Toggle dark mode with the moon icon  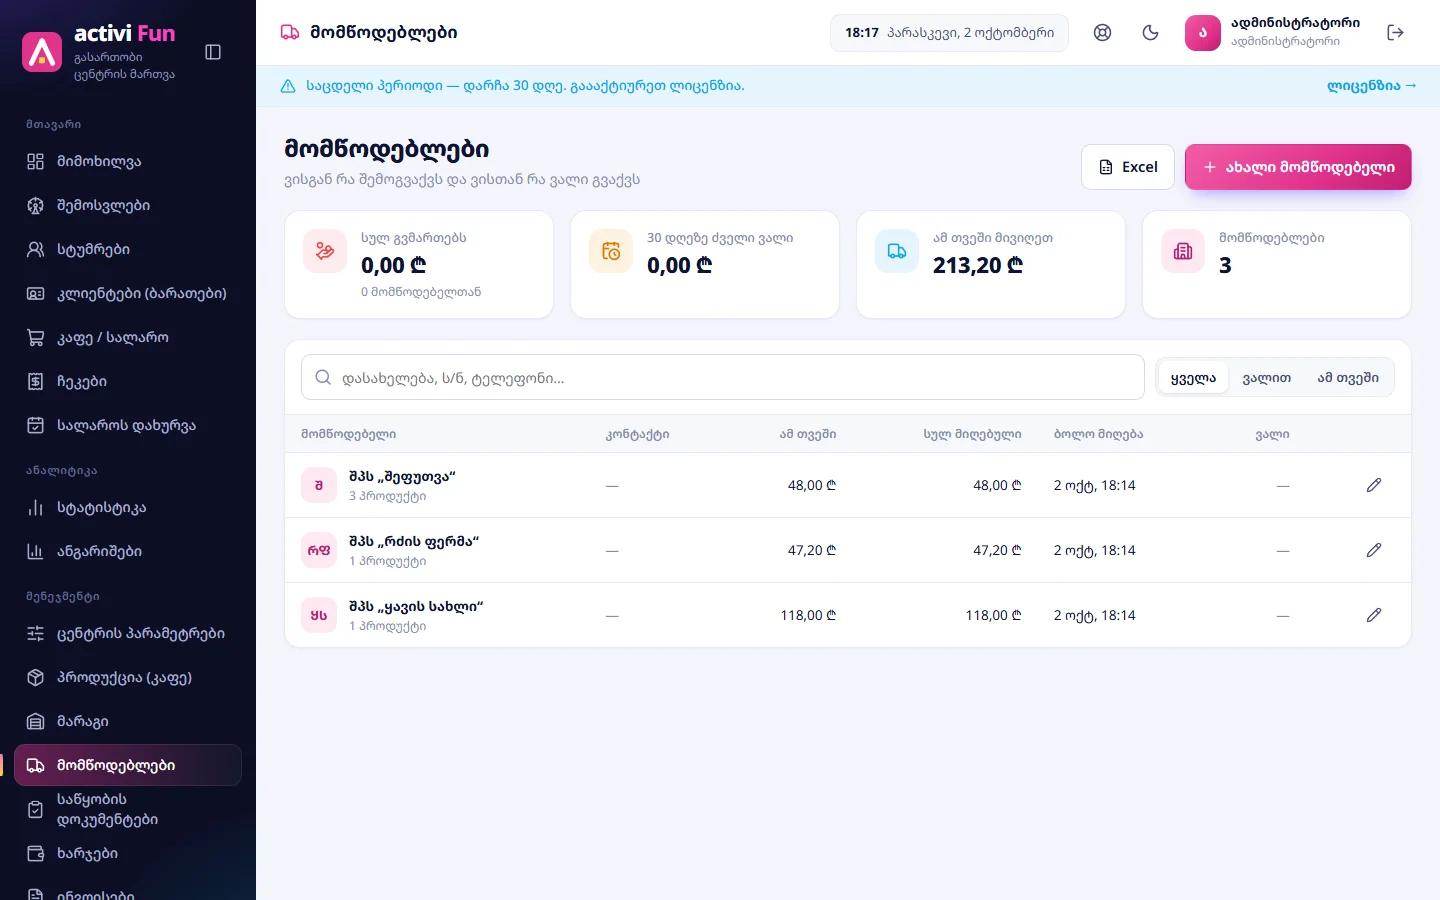pyautogui.click(x=1150, y=33)
